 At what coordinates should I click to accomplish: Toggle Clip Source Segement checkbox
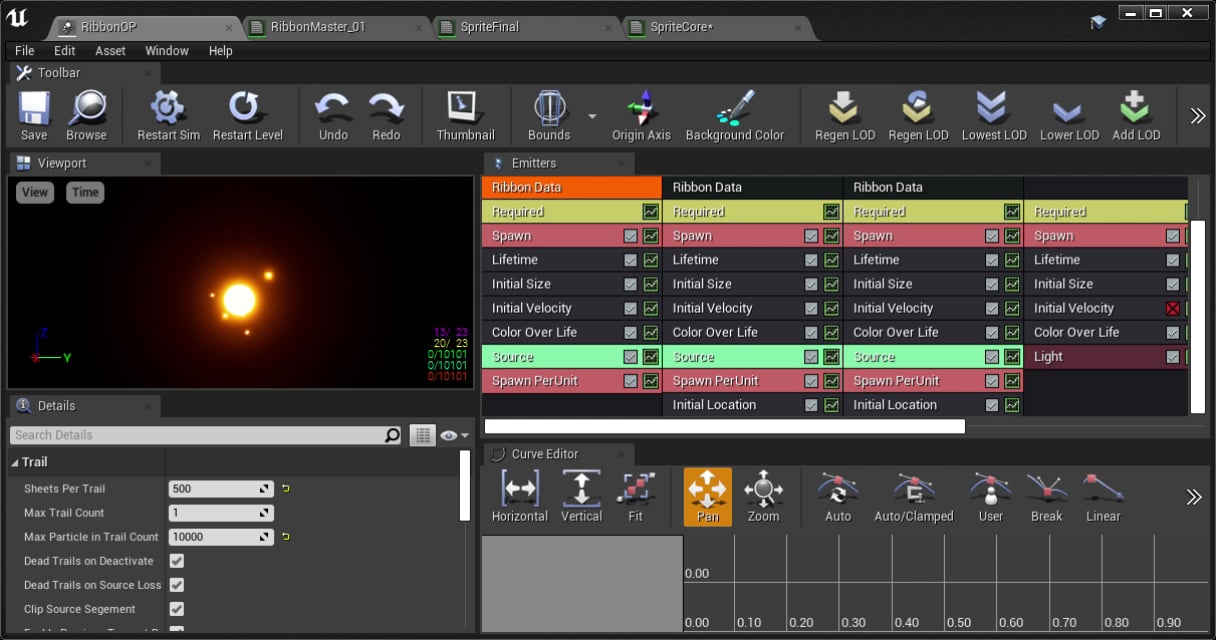pos(177,609)
